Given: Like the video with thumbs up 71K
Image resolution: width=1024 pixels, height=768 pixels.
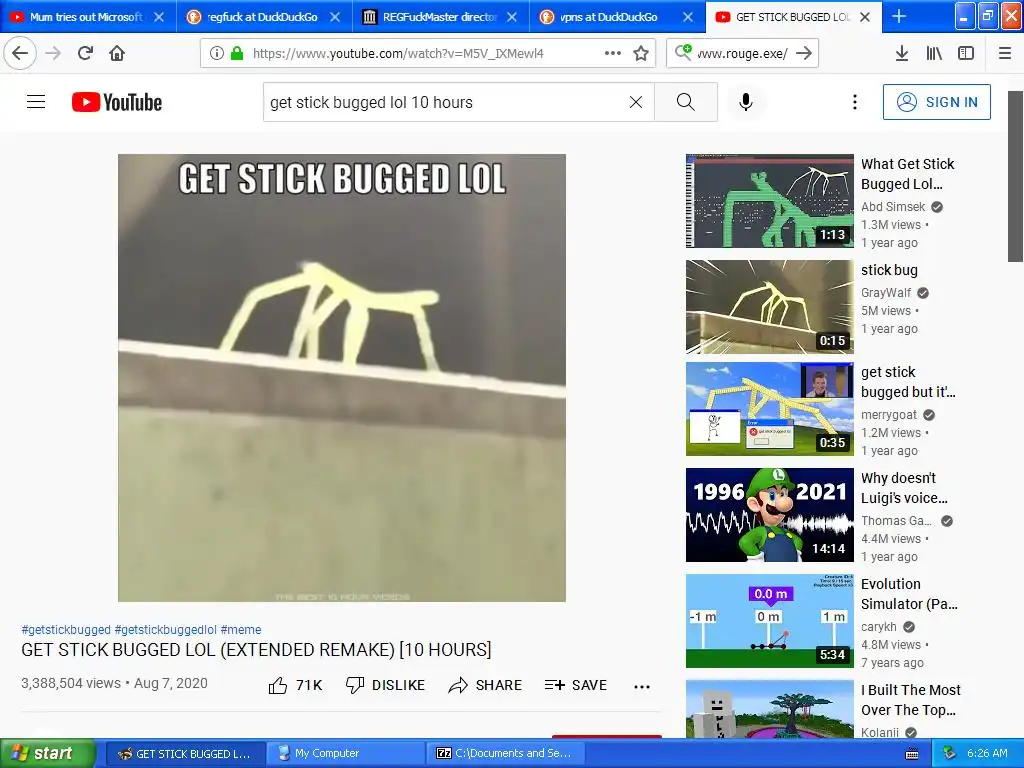Looking at the screenshot, I should tap(295, 685).
